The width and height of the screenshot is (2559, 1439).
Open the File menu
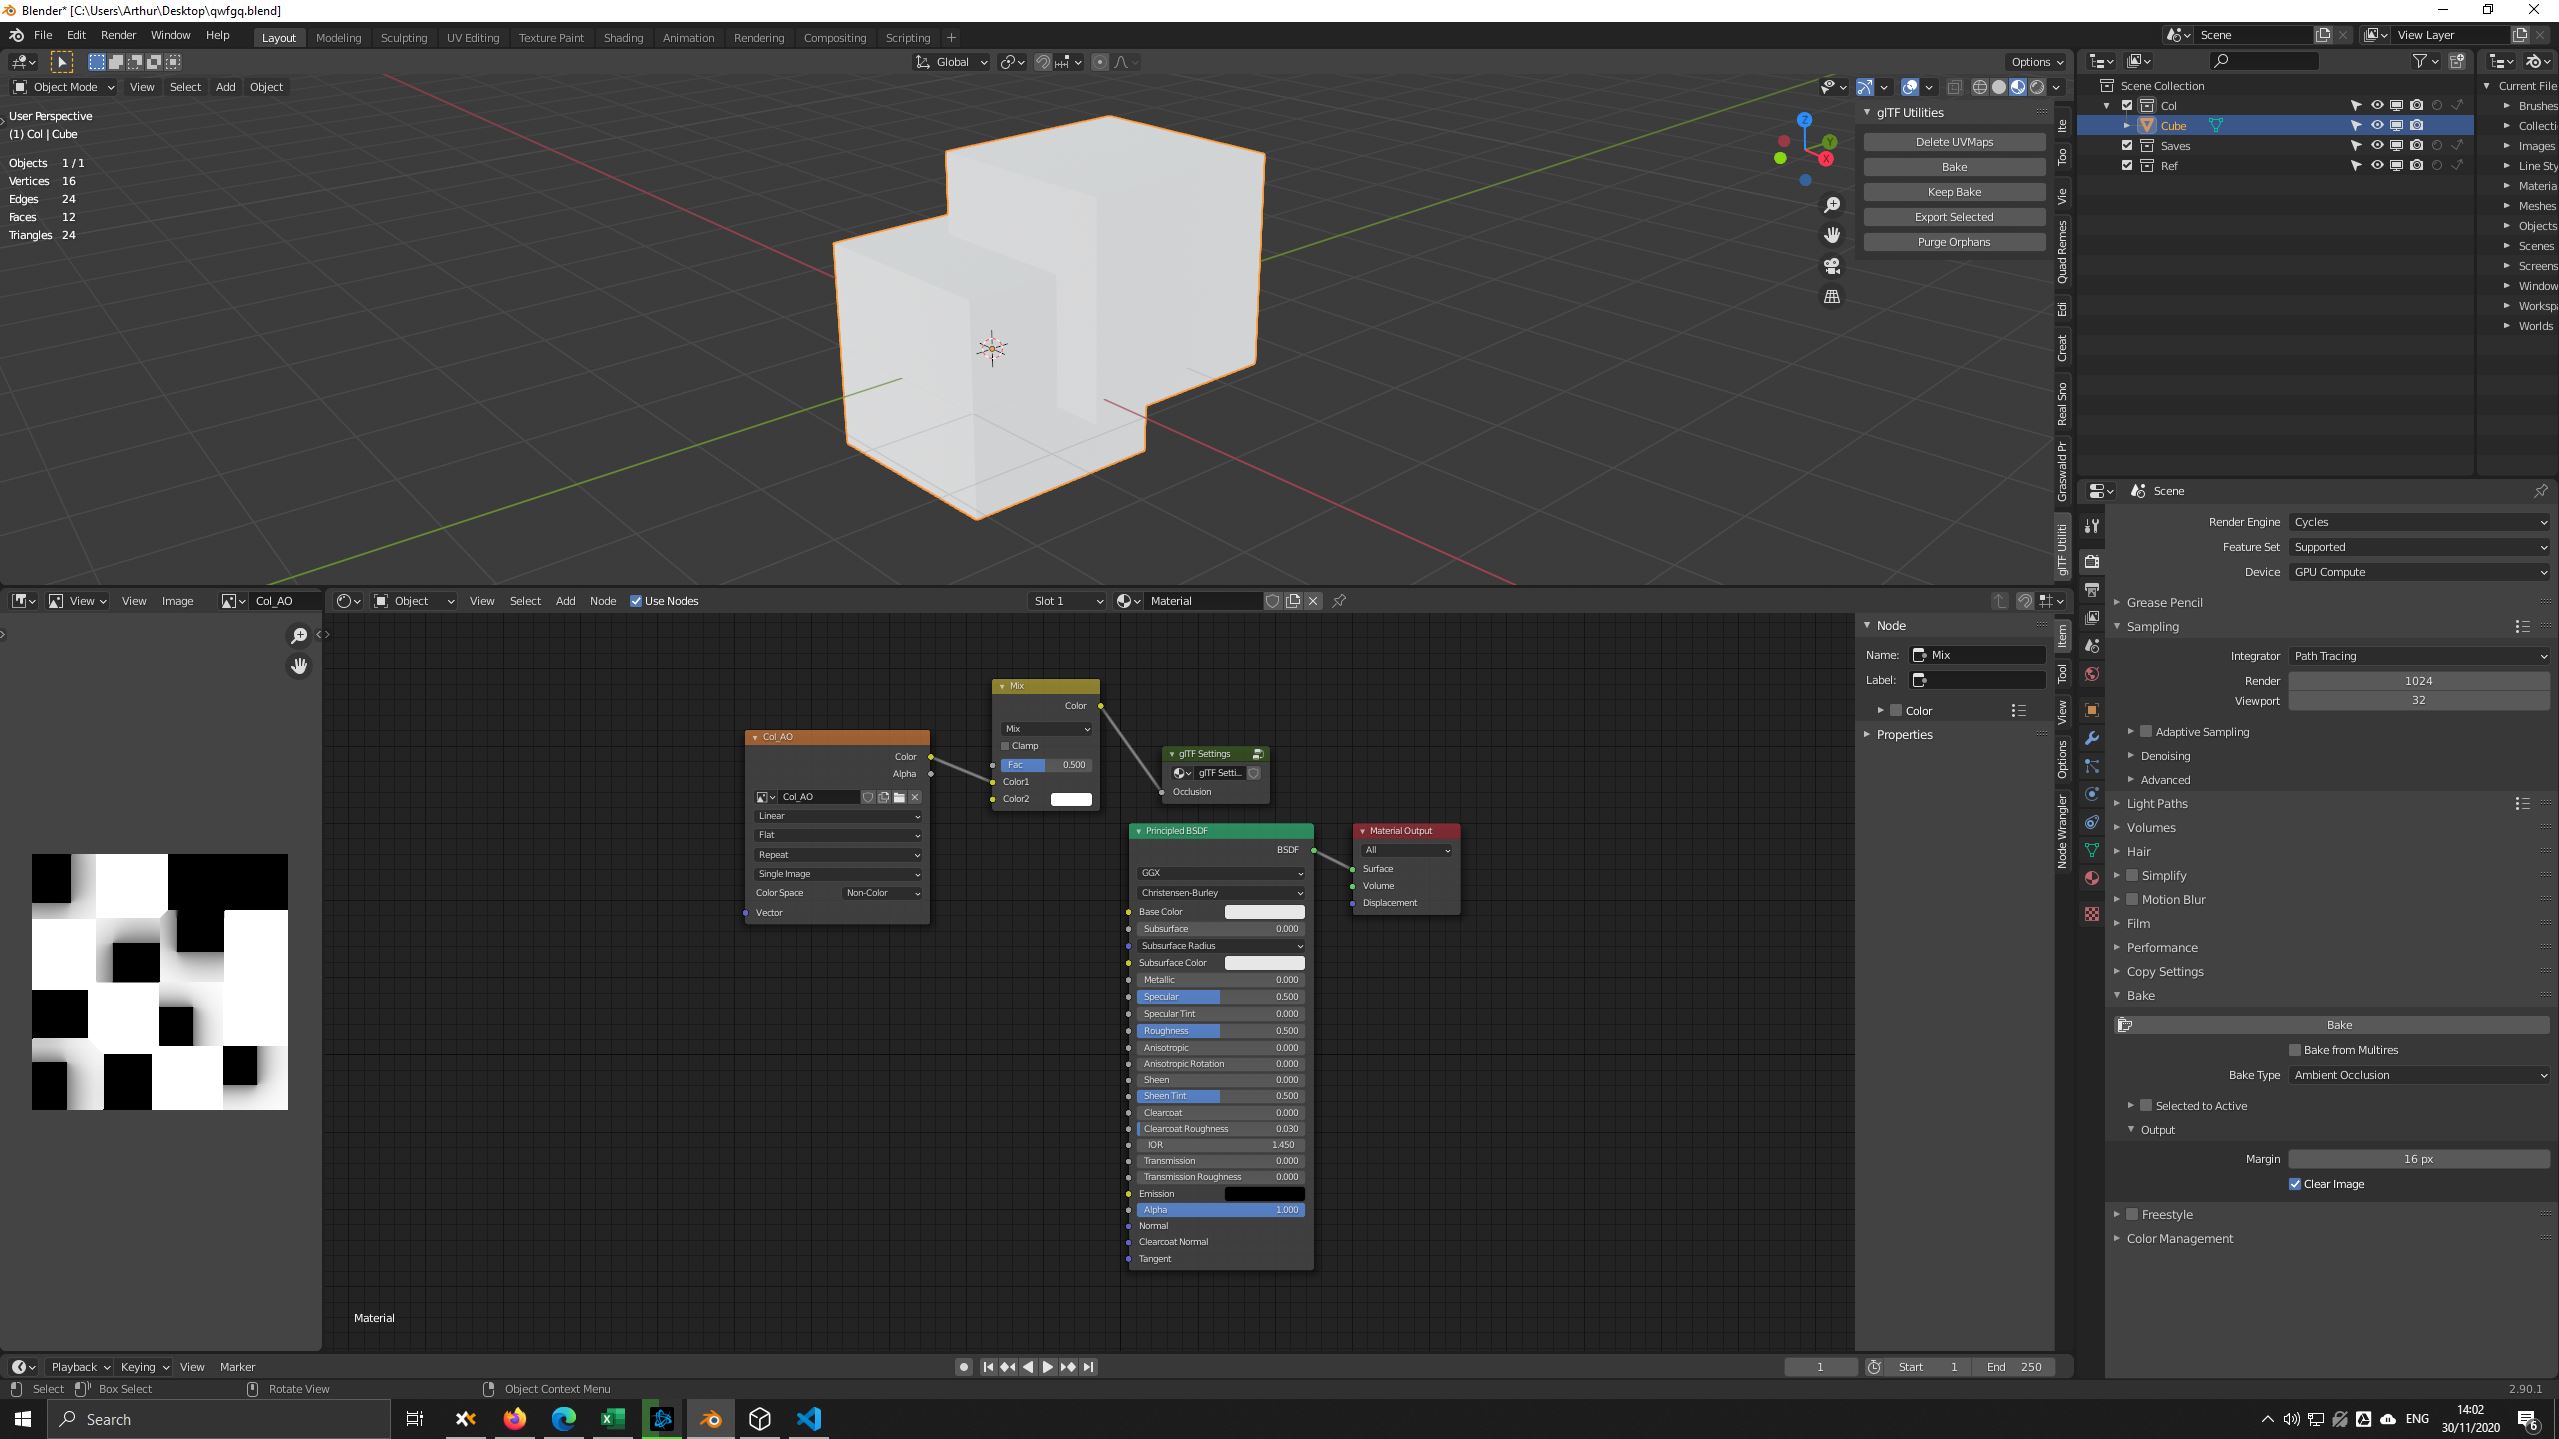point(43,35)
